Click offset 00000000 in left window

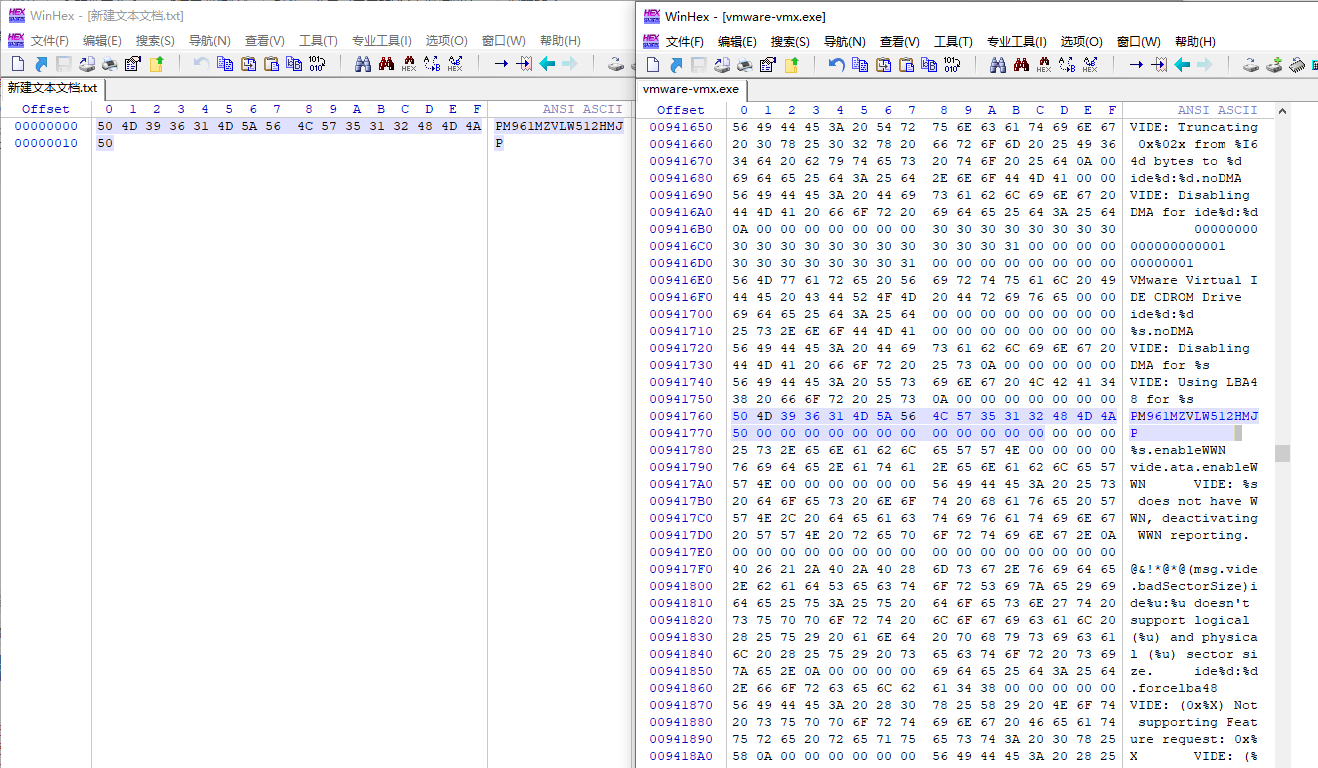(46, 126)
